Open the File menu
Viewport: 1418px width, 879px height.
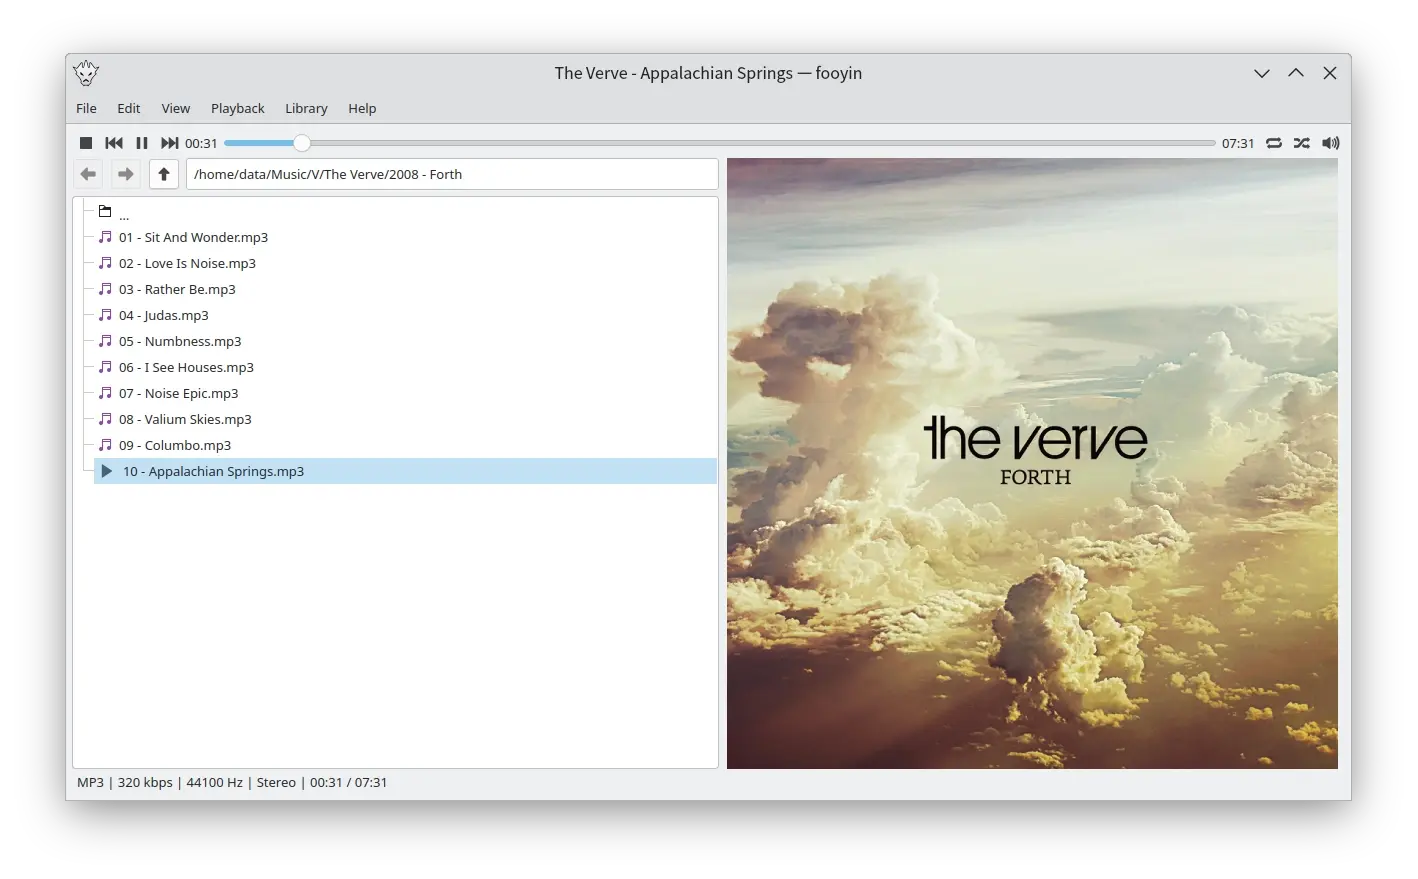click(86, 108)
